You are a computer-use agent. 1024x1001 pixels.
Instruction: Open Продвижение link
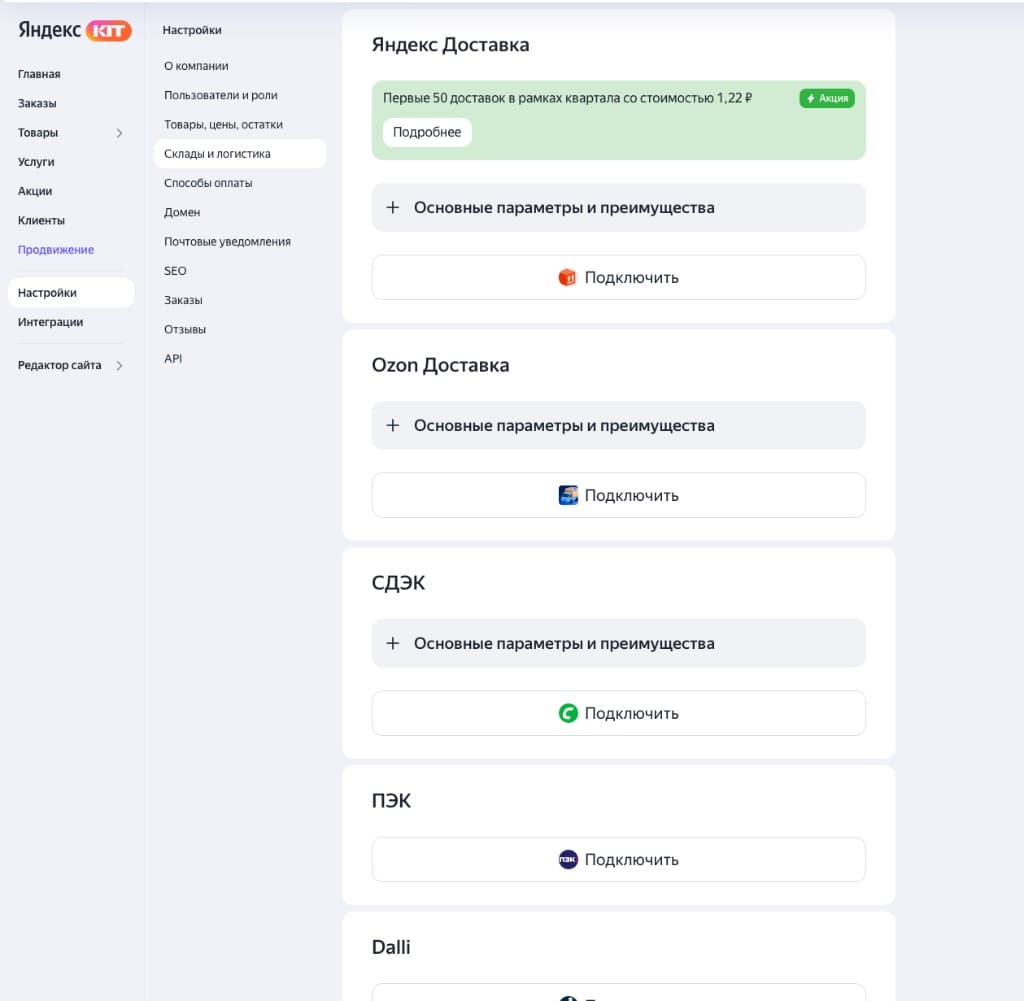coord(56,249)
